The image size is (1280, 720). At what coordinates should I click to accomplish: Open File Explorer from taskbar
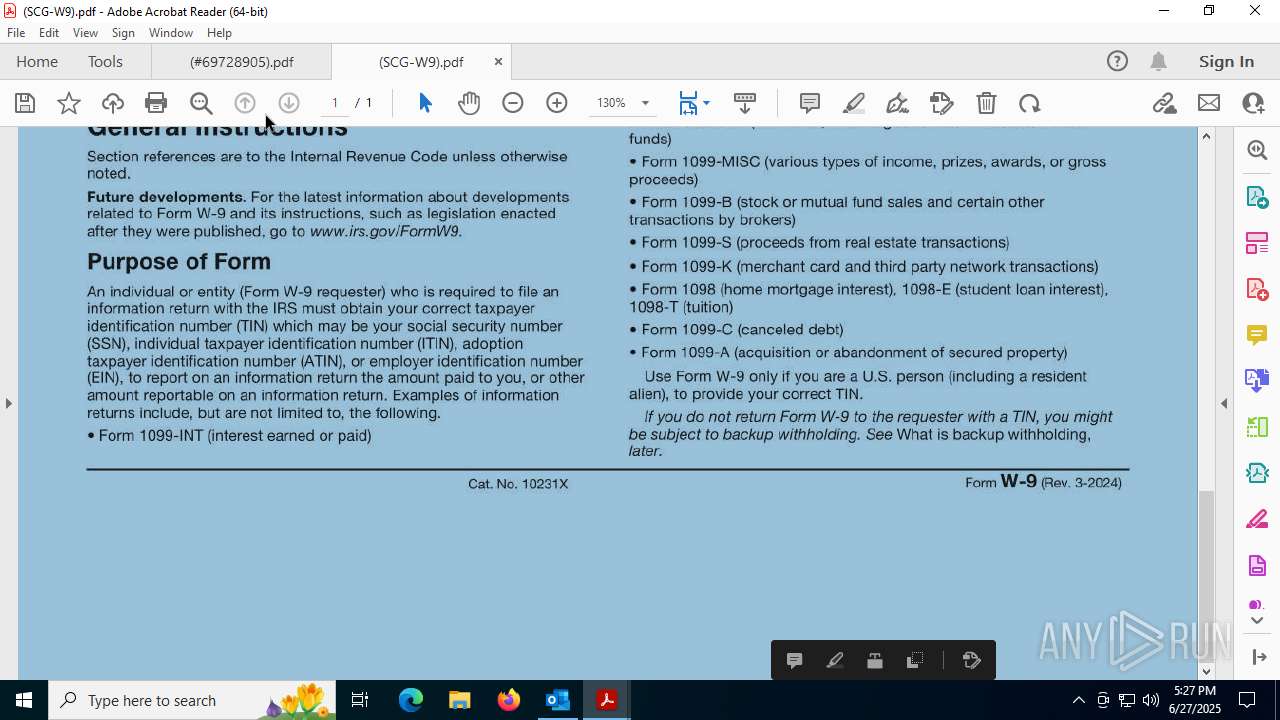click(459, 700)
